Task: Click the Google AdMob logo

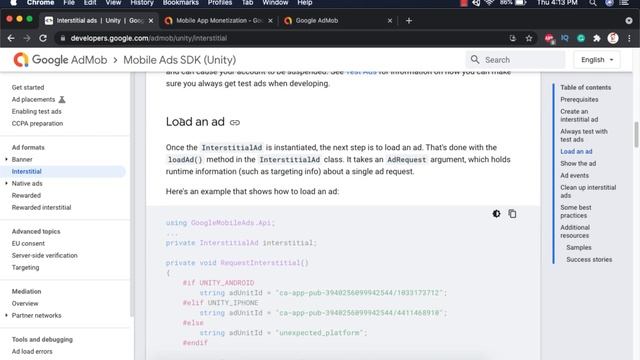Action: coord(20,60)
